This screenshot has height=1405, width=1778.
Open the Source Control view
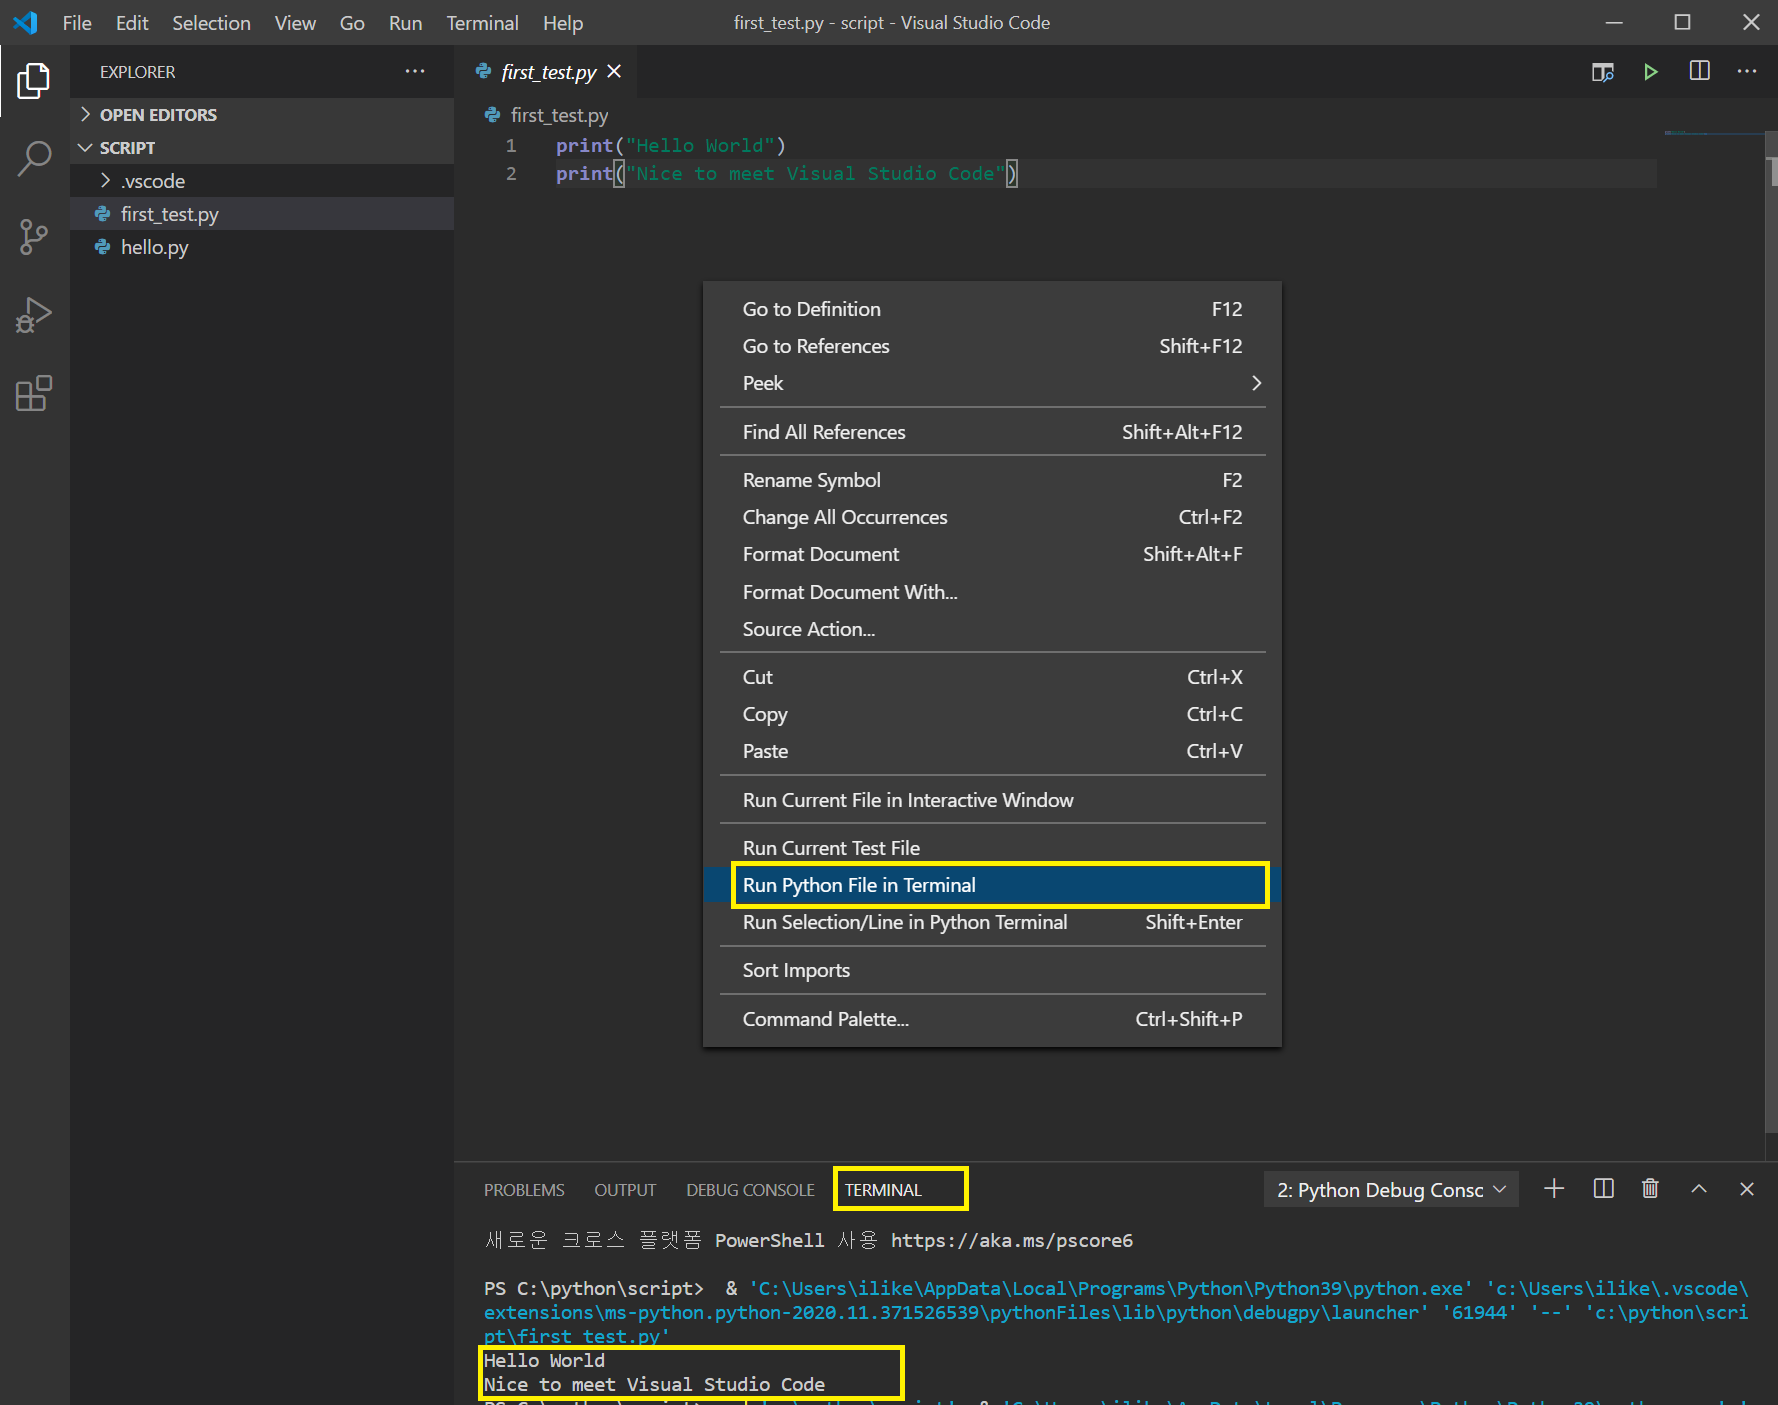(34, 237)
